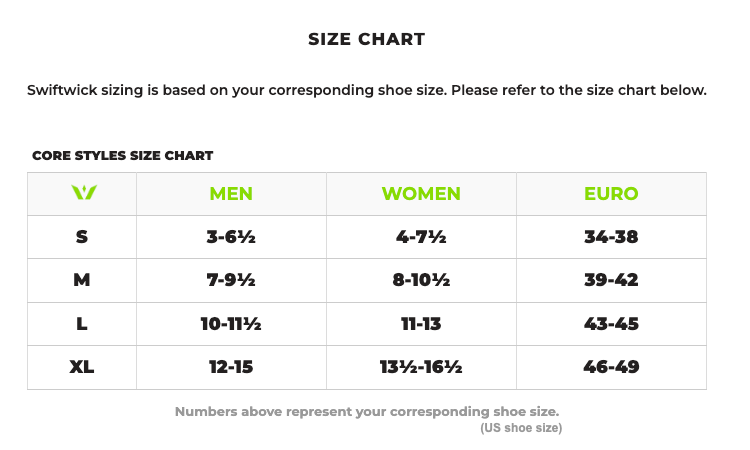The width and height of the screenshot is (750, 450).
Task: Click the L size row label
Action: [x=82, y=324]
